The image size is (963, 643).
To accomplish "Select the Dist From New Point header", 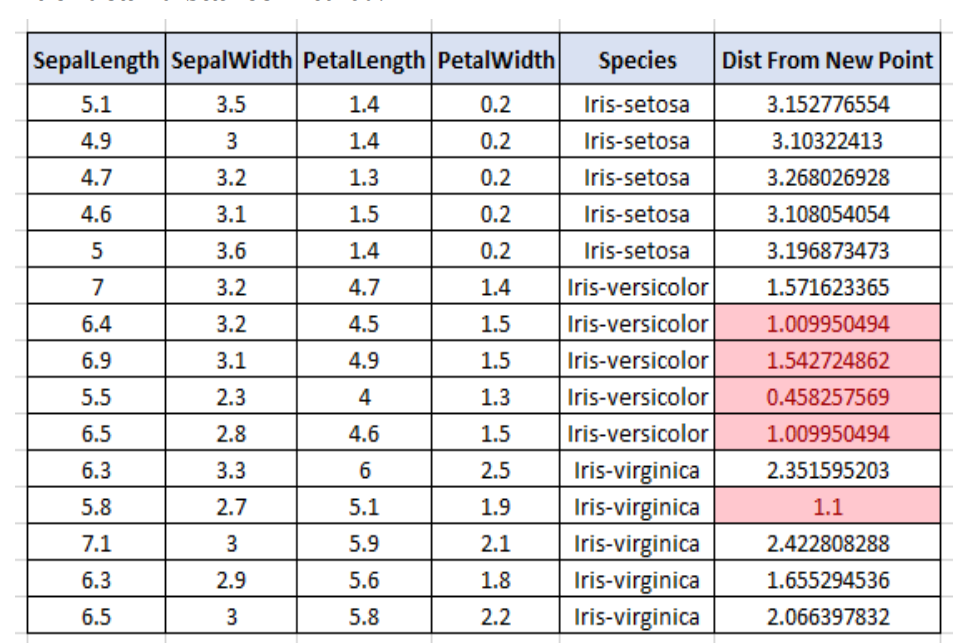I will coord(827,61).
